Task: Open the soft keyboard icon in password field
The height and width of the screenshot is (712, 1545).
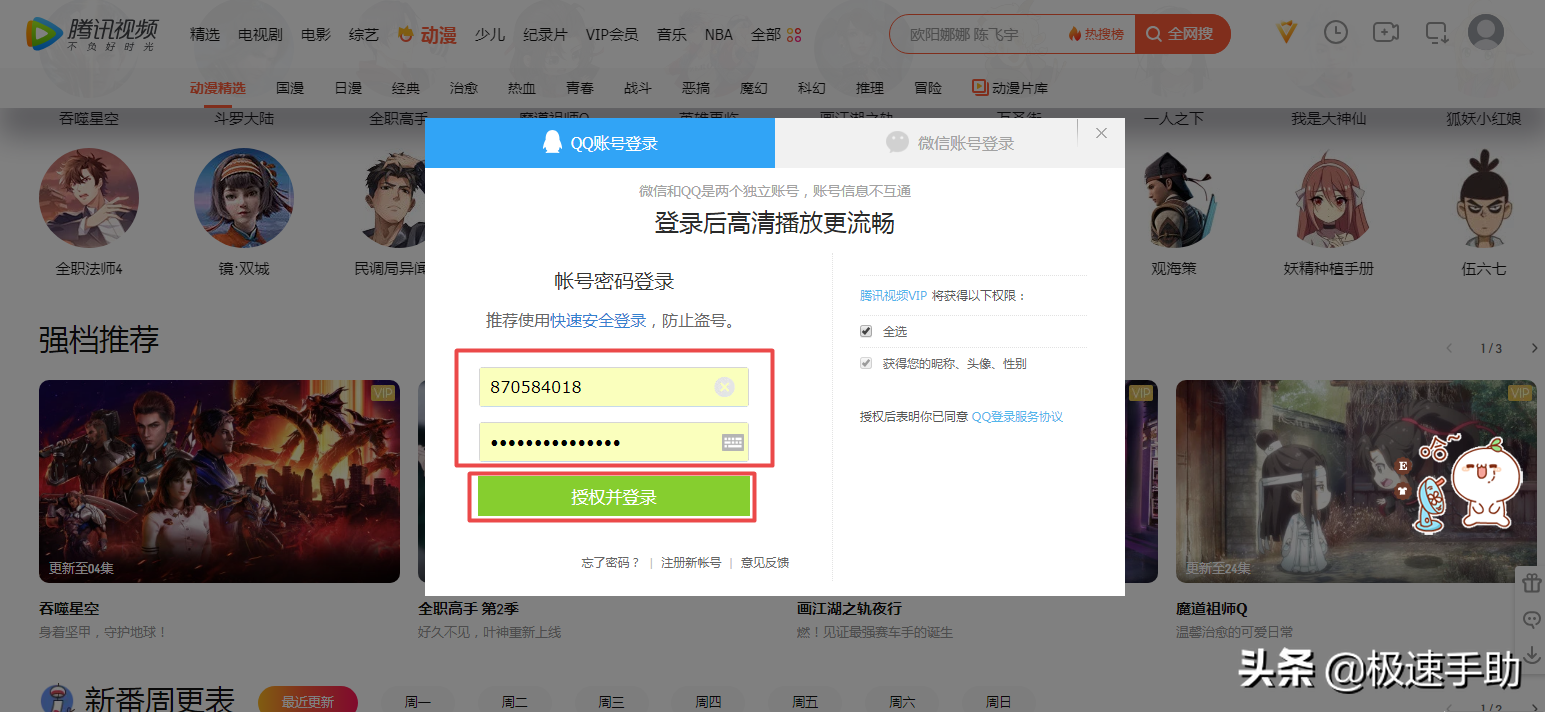Action: click(x=733, y=442)
